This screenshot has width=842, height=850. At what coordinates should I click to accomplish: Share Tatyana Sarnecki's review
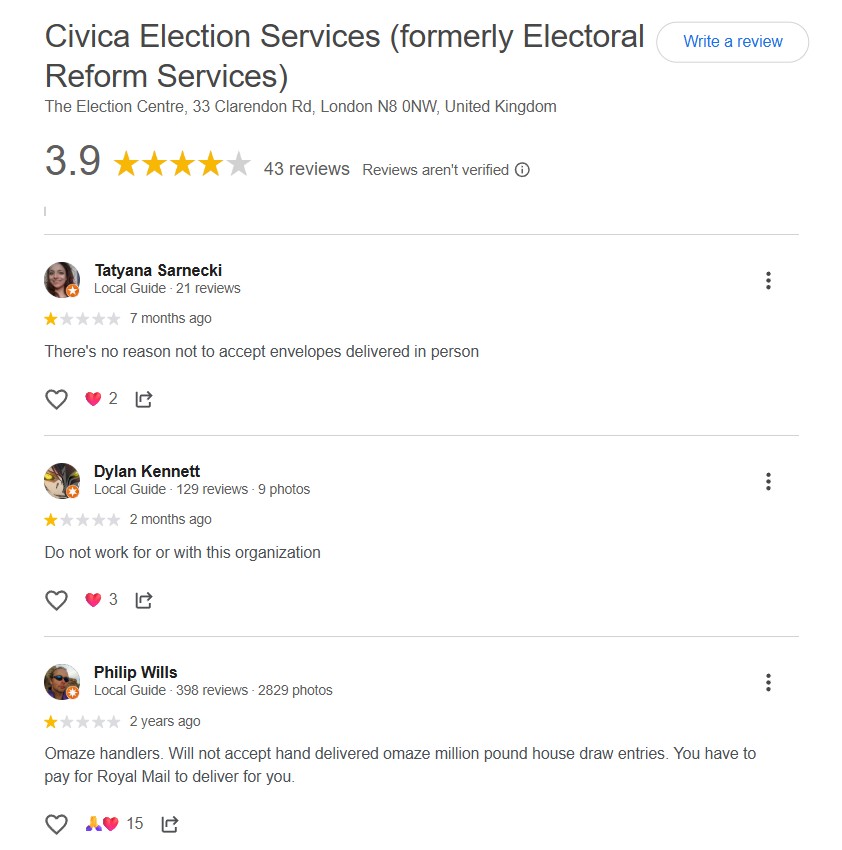click(x=143, y=399)
